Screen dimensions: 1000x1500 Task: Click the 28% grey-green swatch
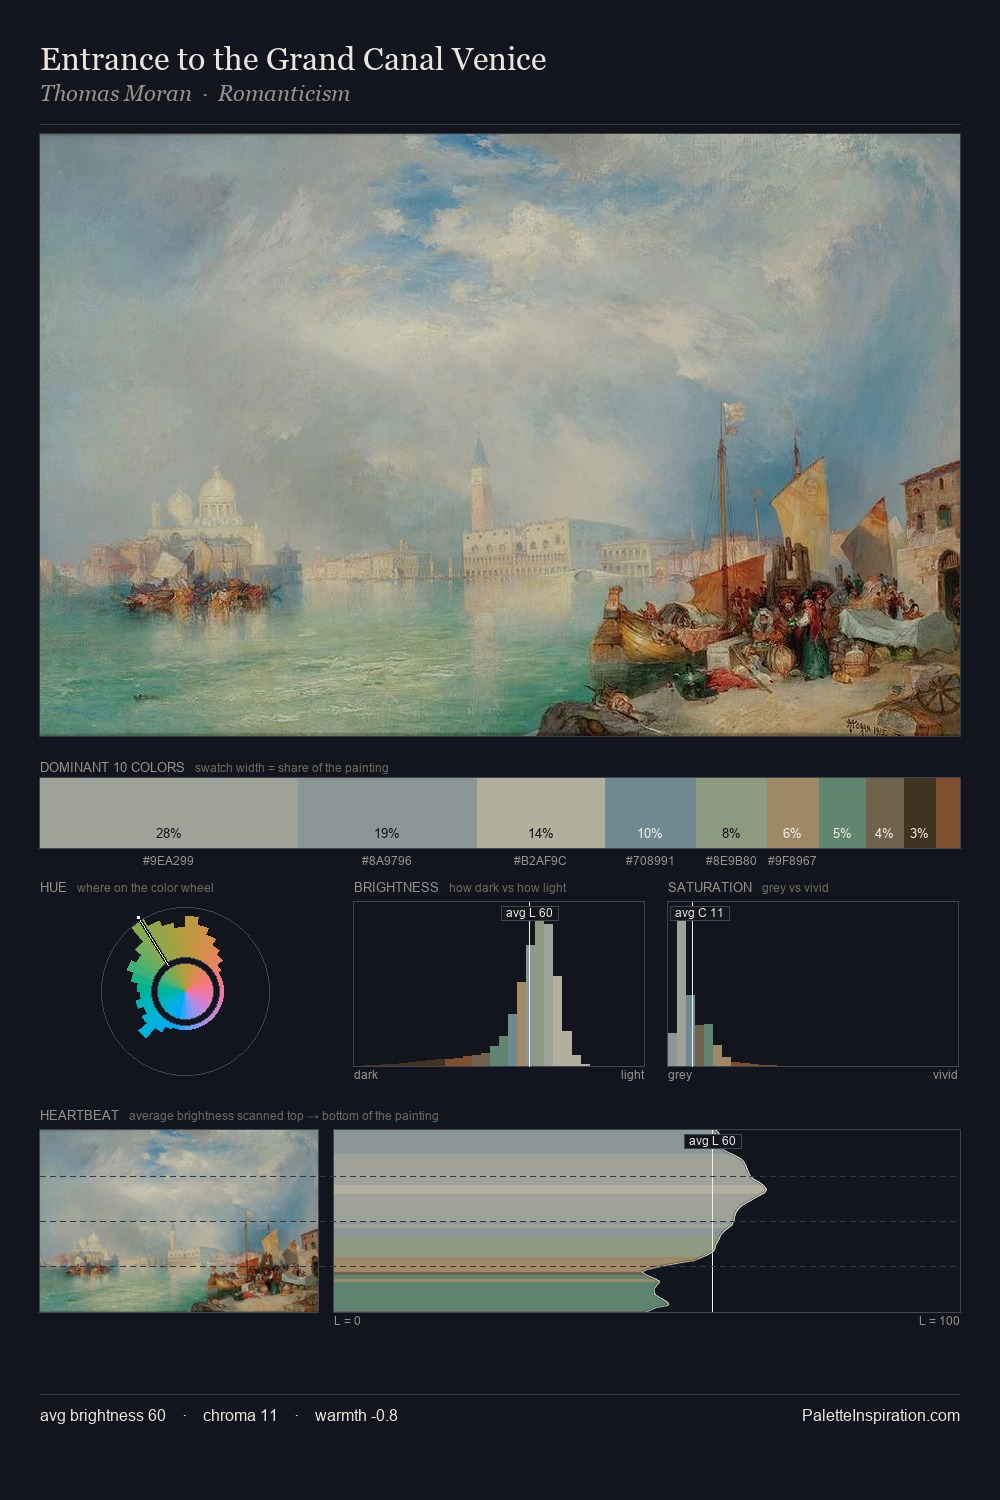coord(169,813)
